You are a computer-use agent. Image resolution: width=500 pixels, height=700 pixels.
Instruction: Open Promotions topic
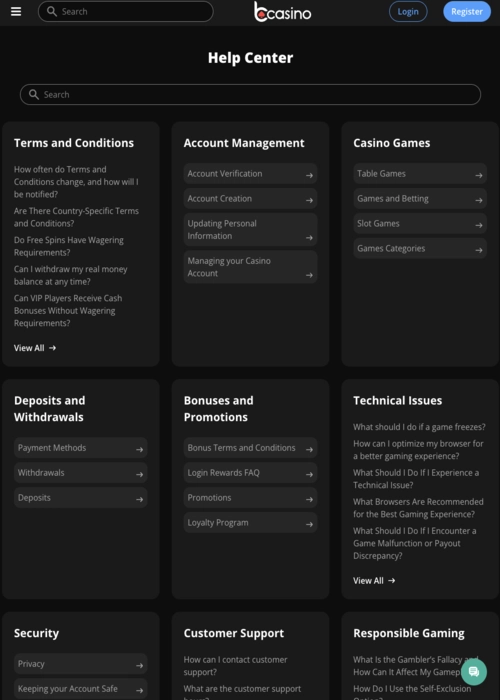pyautogui.click(x=250, y=498)
